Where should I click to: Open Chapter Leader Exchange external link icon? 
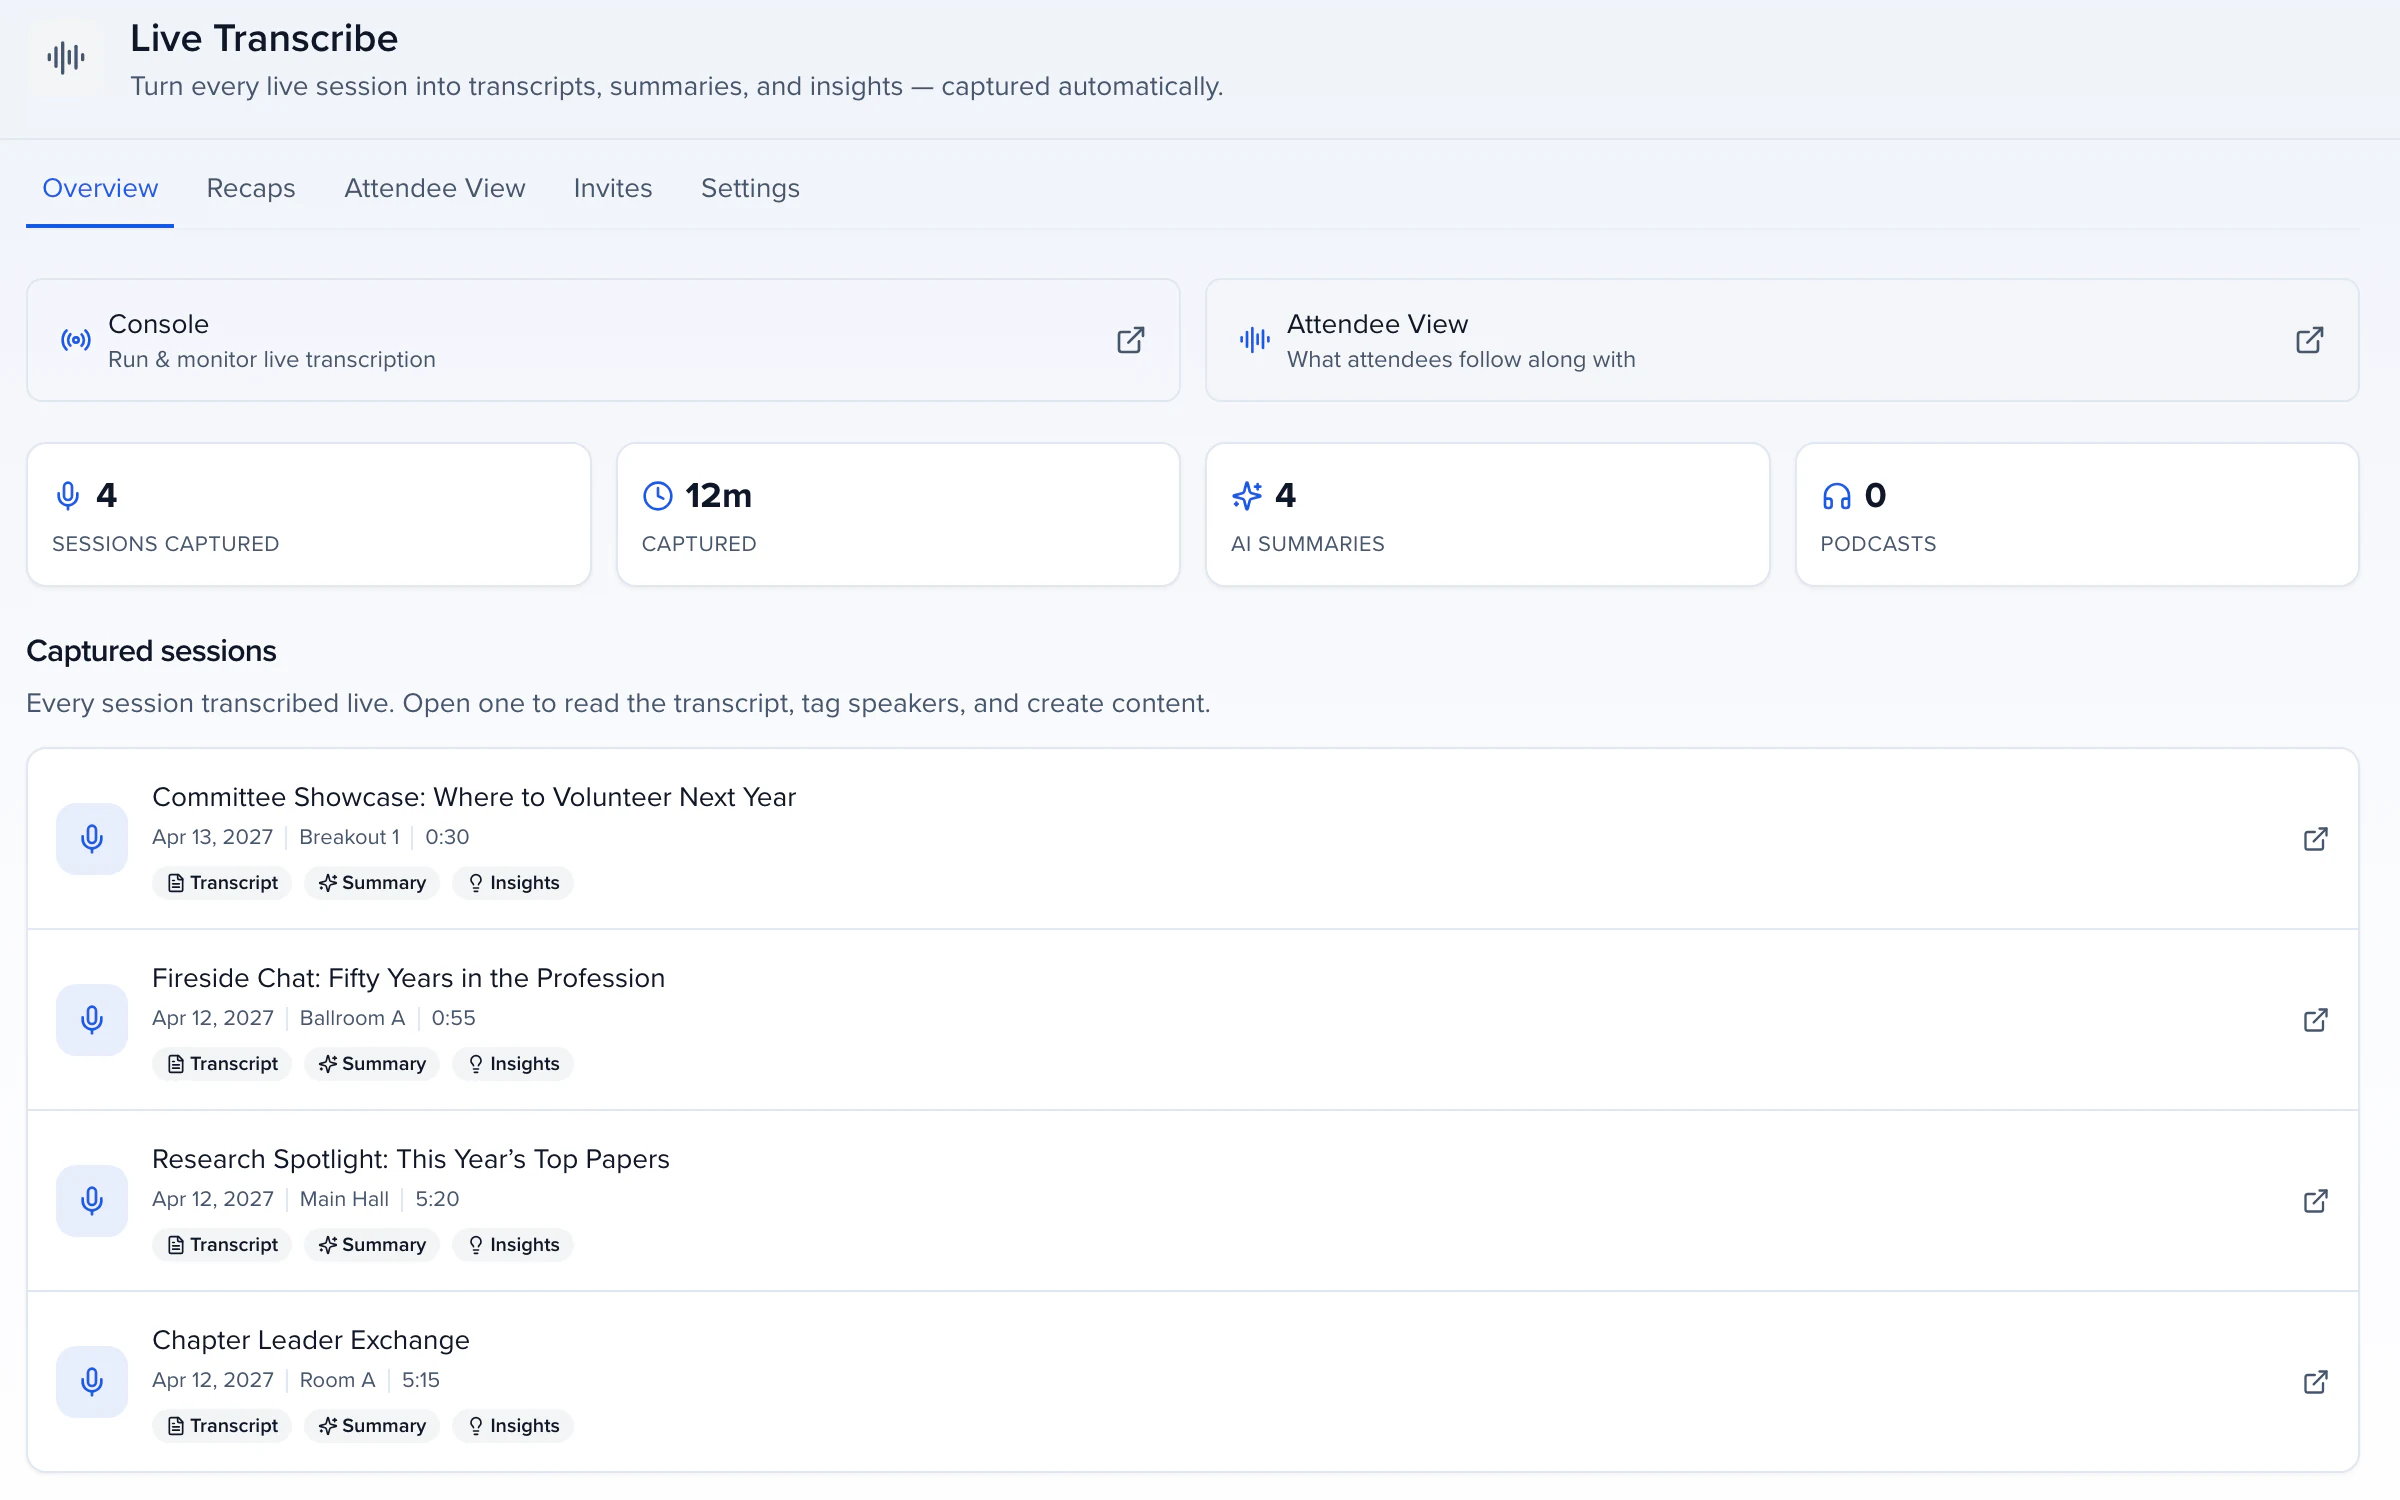pos(2315,1382)
